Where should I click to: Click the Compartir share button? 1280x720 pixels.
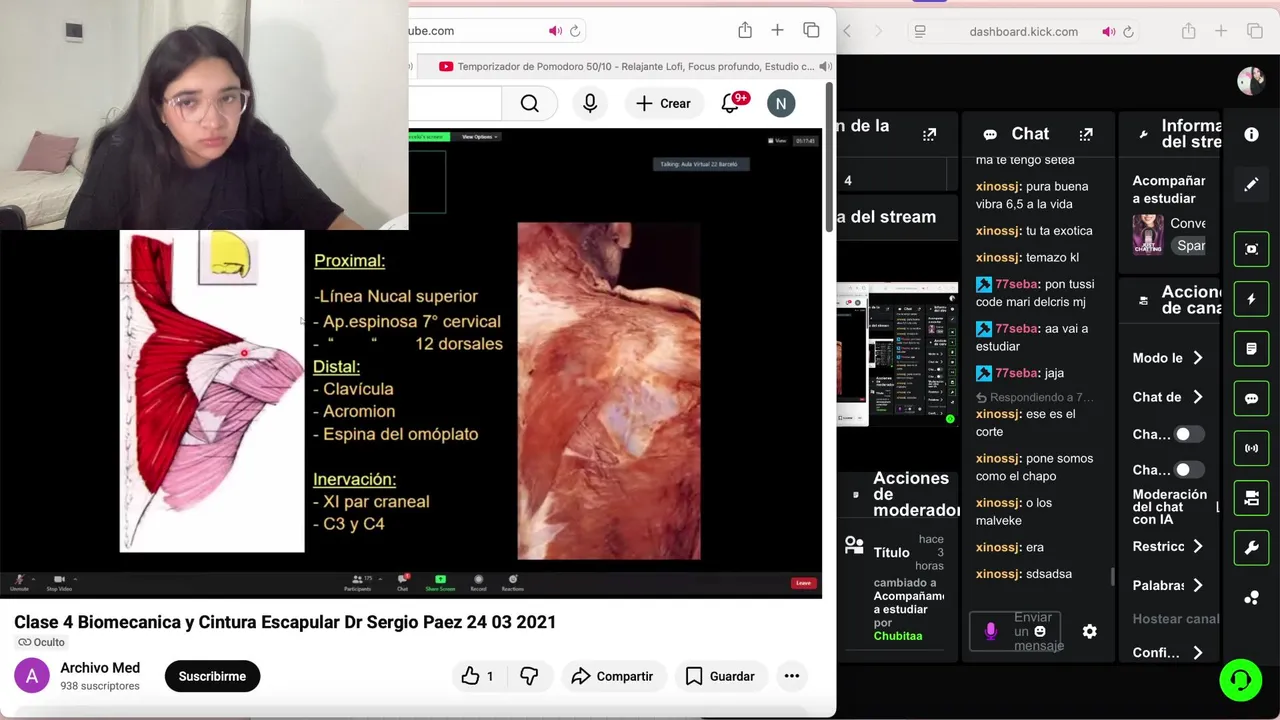point(612,676)
